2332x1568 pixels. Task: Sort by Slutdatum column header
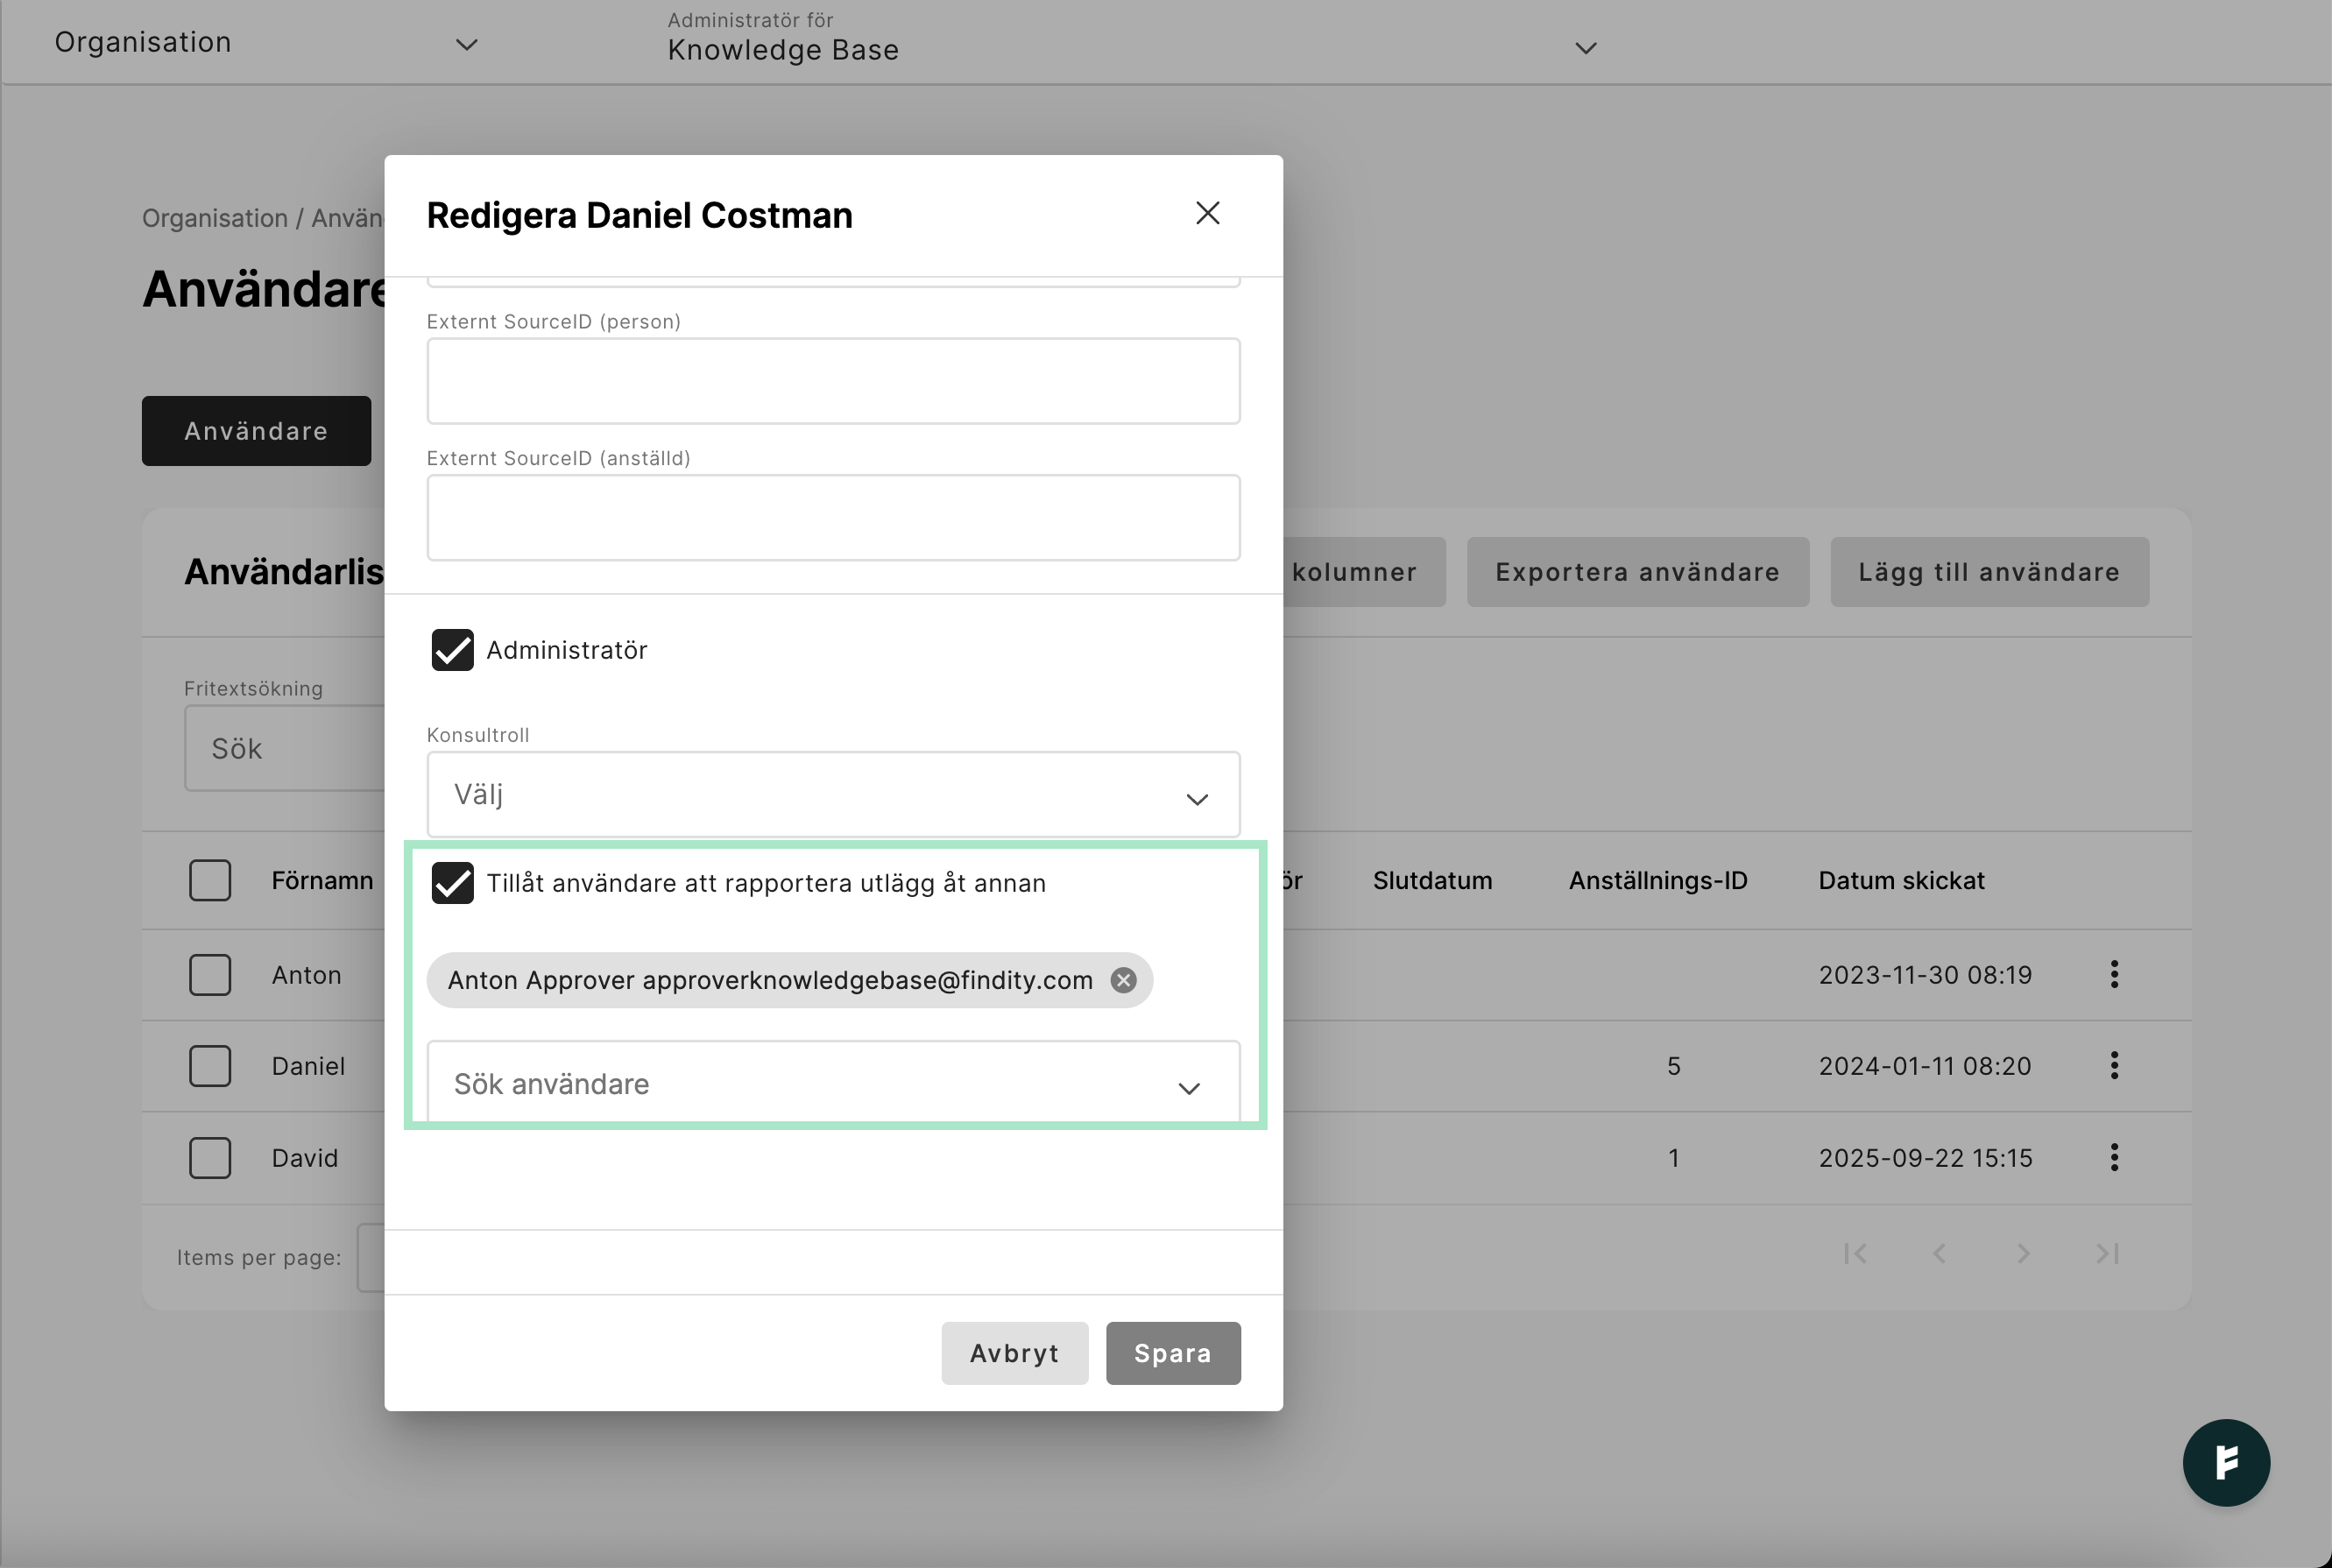1432,880
